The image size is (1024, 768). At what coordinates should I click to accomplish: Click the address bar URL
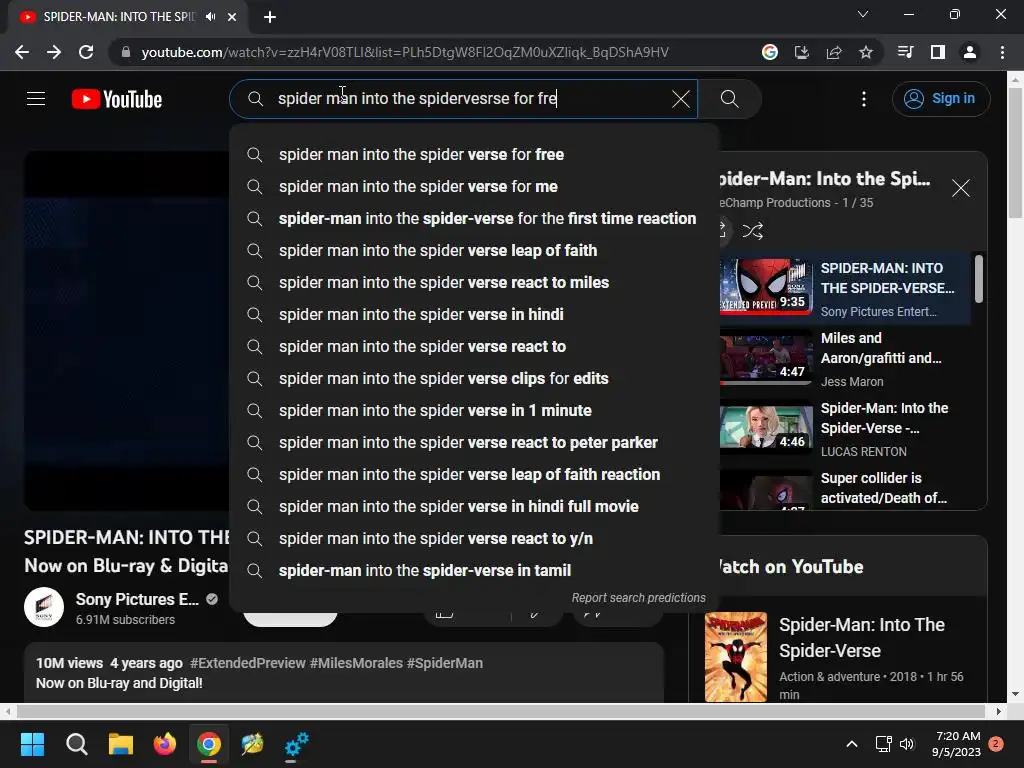pos(405,52)
